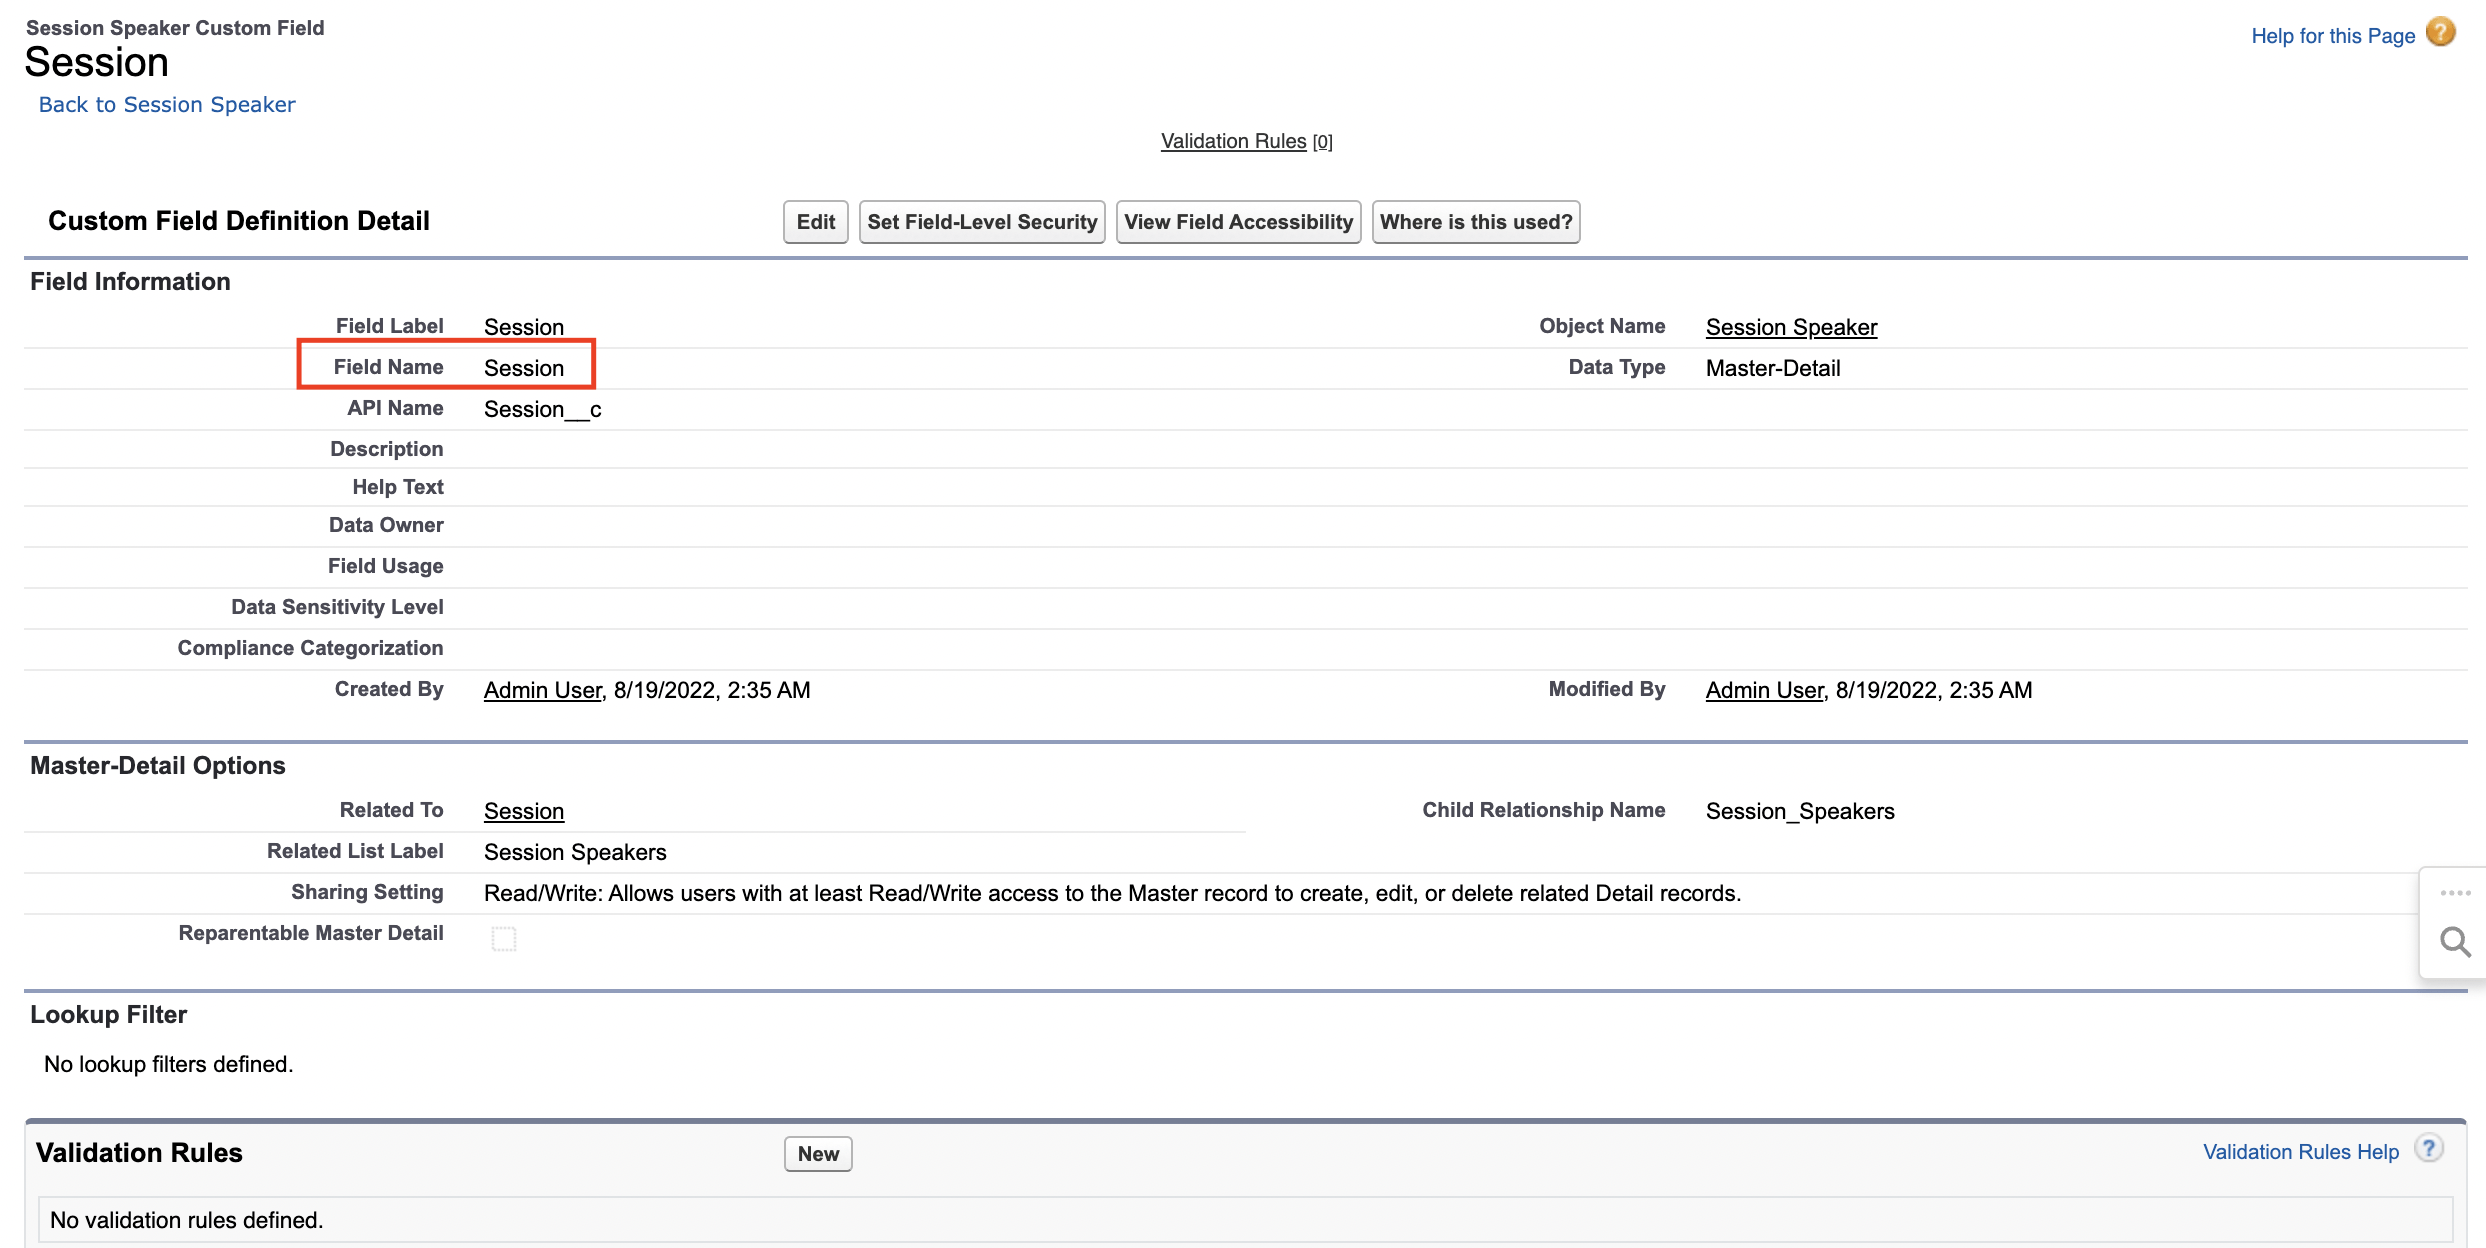Image resolution: width=2486 pixels, height=1248 pixels.
Task: Go Back to Session Speaker
Action: coord(166,104)
